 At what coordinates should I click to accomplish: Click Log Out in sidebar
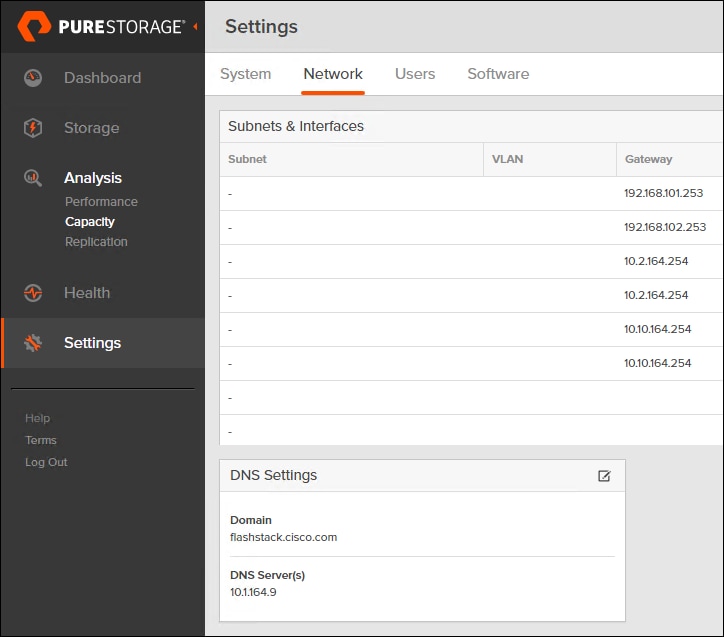click(x=46, y=462)
